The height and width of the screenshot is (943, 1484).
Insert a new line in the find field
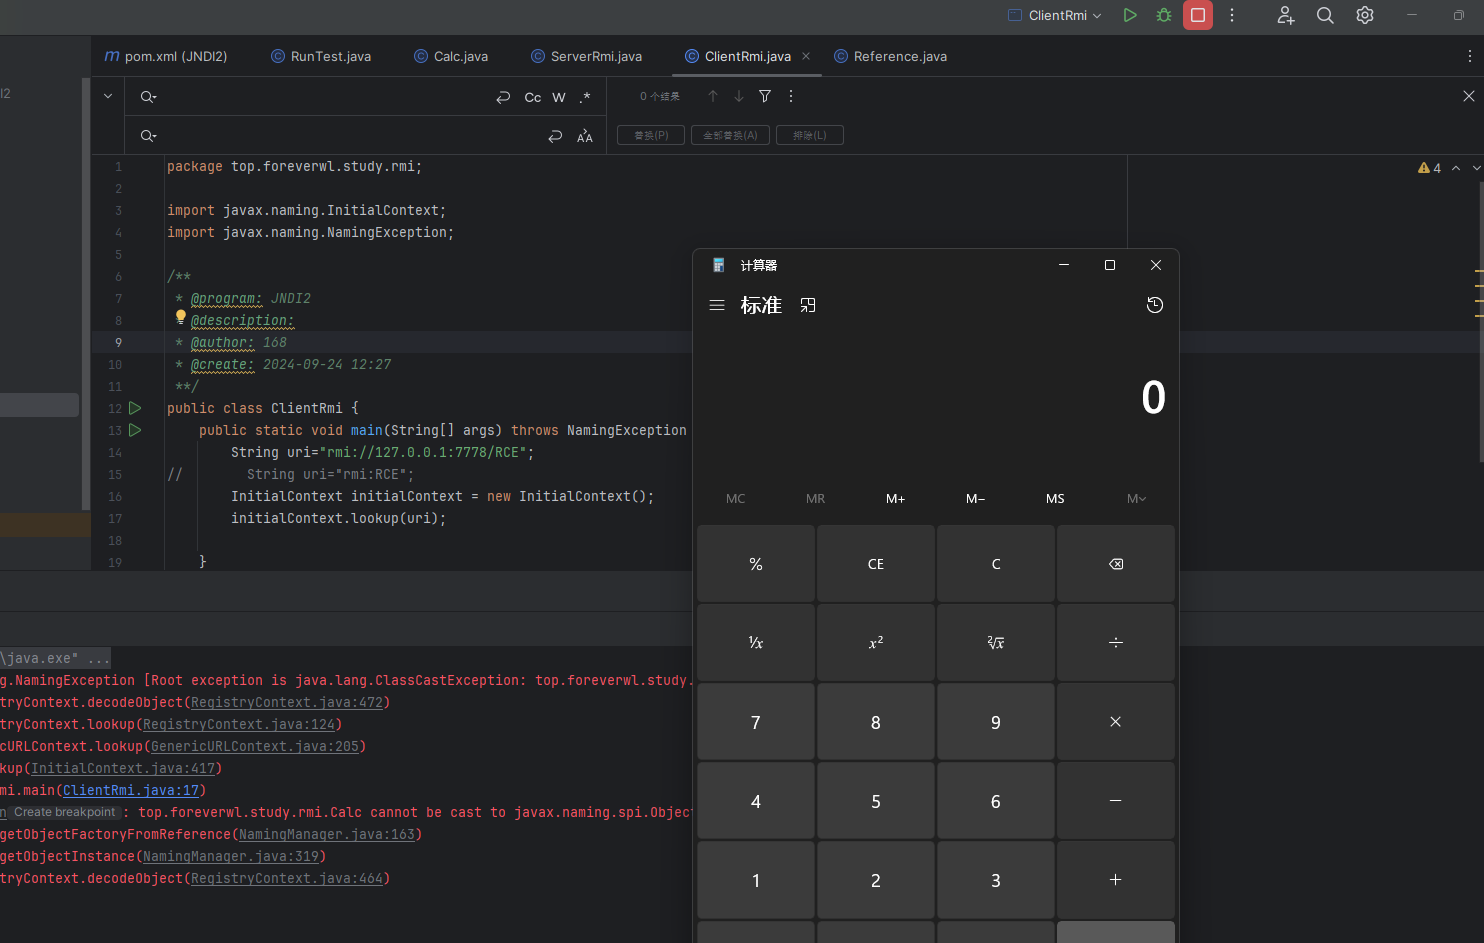[503, 97]
